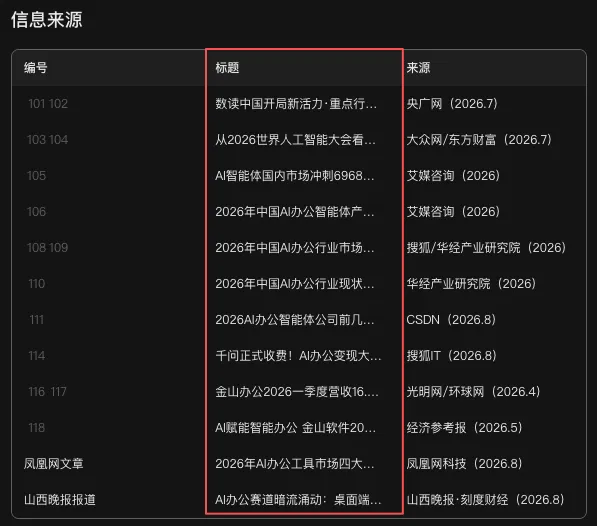Select title AI赋能智能办公 金山软件20…
The height and width of the screenshot is (526, 597).
click(295, 428)
